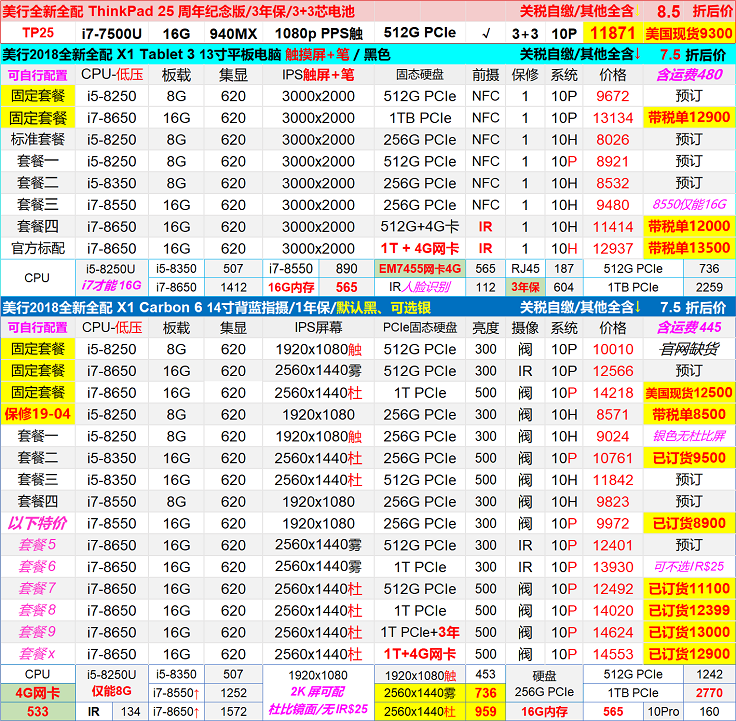Click the 13134 price cell
The height and width of the screenshot is (721, 736).
click(x=613, y=118)
